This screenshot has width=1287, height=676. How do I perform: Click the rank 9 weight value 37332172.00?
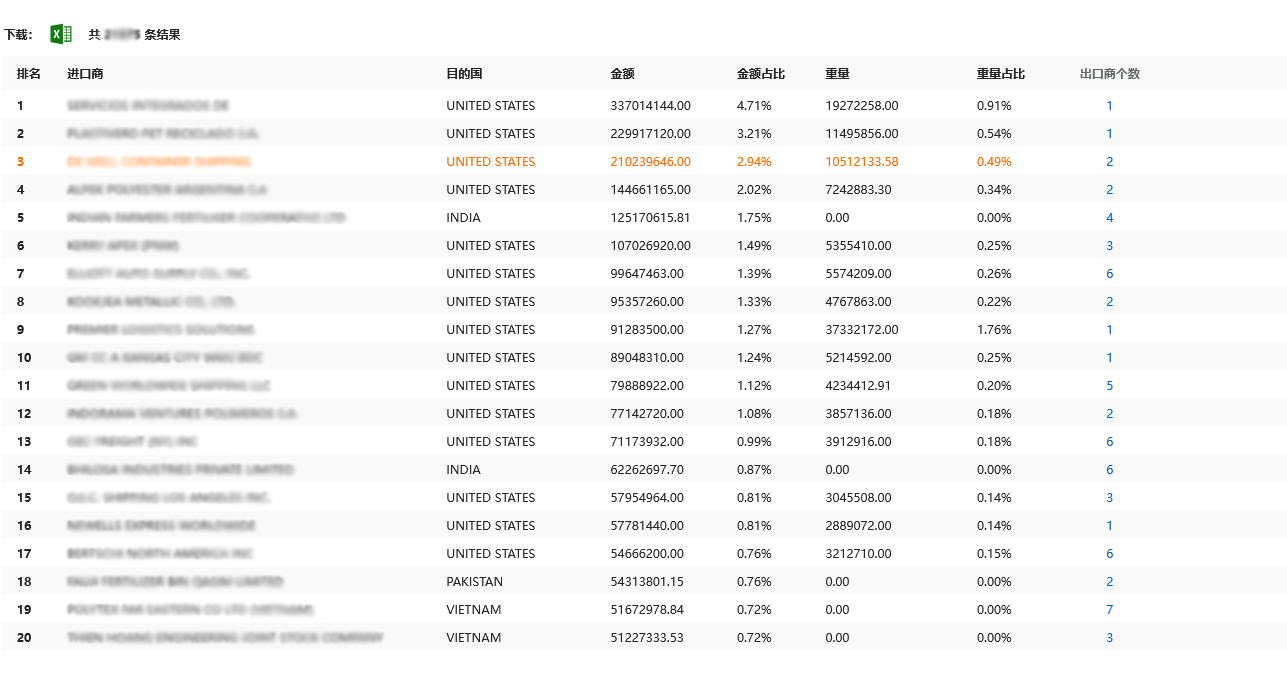(861, 330)
